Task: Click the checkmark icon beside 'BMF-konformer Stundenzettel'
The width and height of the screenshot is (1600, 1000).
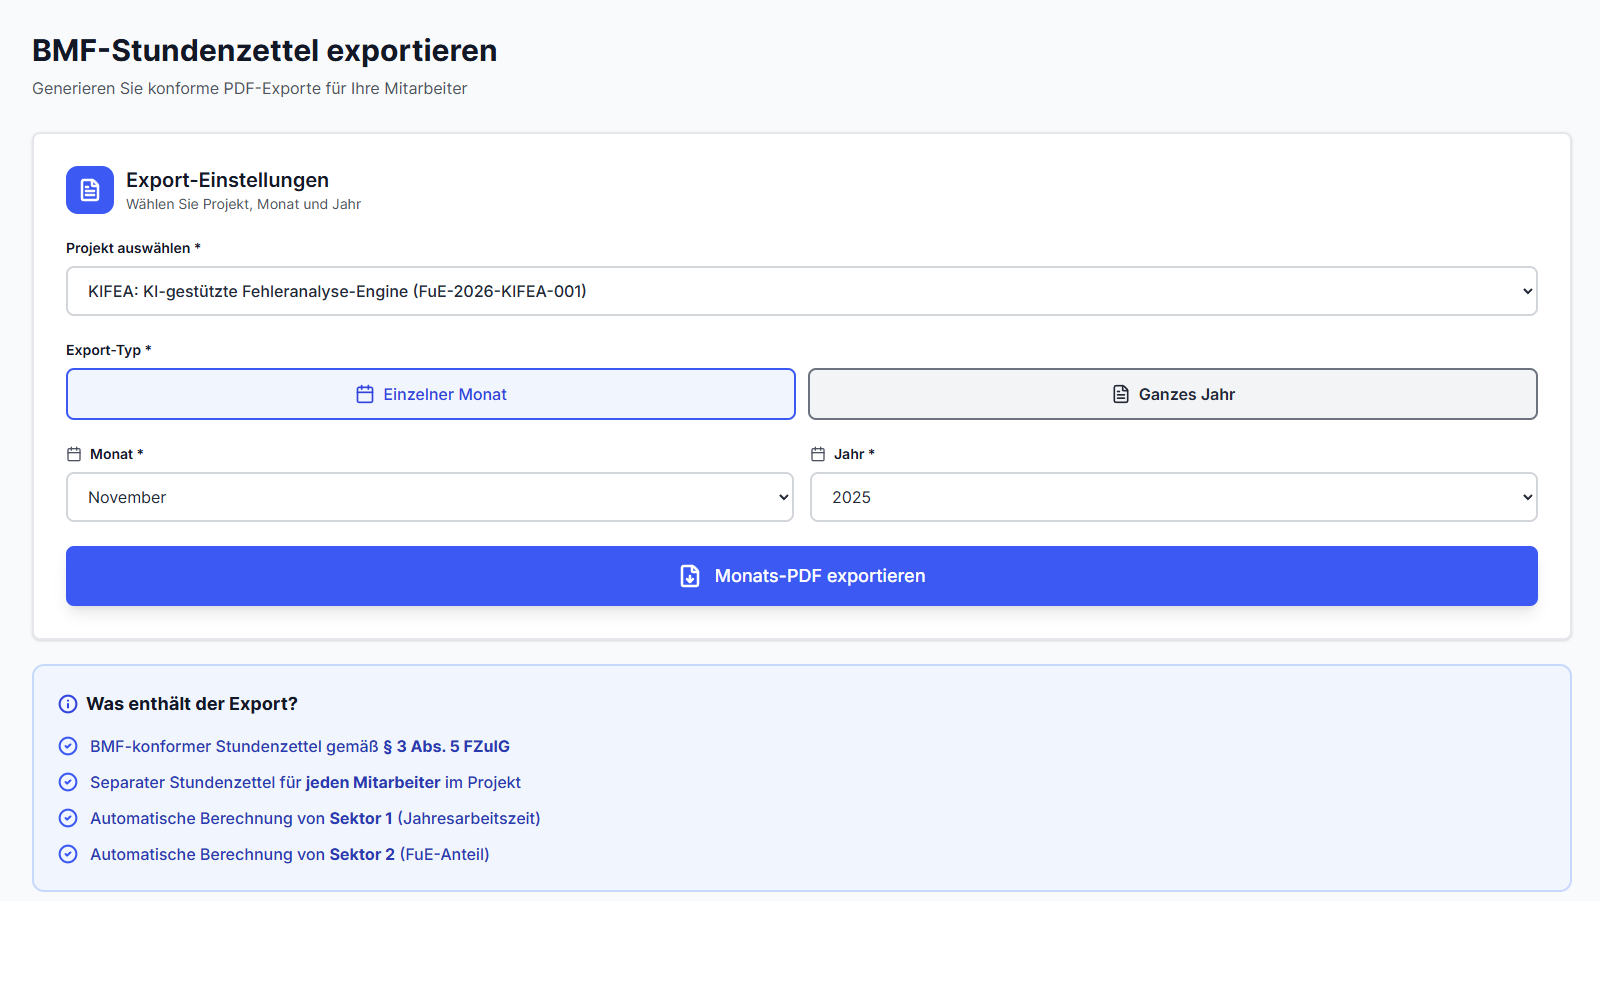Action: (x=67, y=746)
